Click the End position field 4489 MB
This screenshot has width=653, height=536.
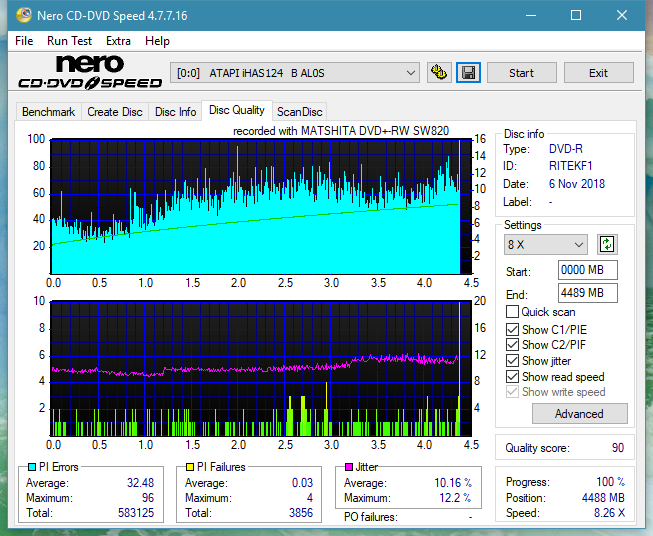tap(587, 293)
